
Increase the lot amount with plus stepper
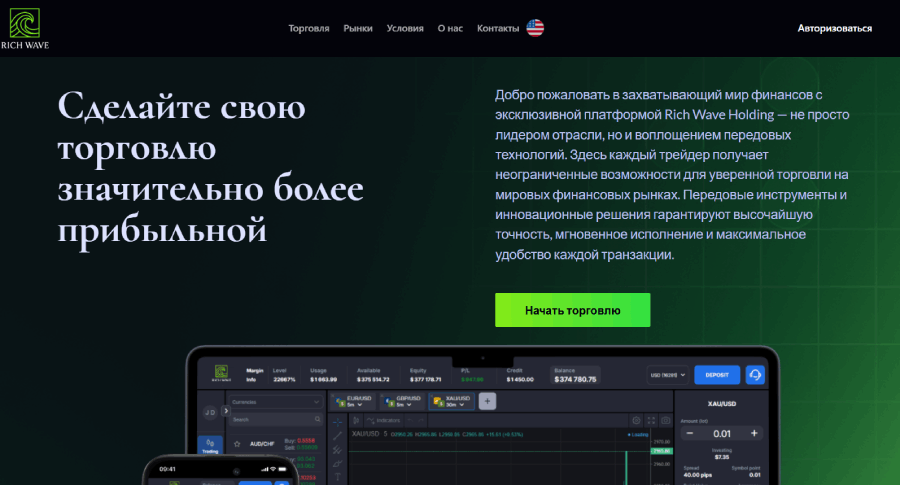754,433
